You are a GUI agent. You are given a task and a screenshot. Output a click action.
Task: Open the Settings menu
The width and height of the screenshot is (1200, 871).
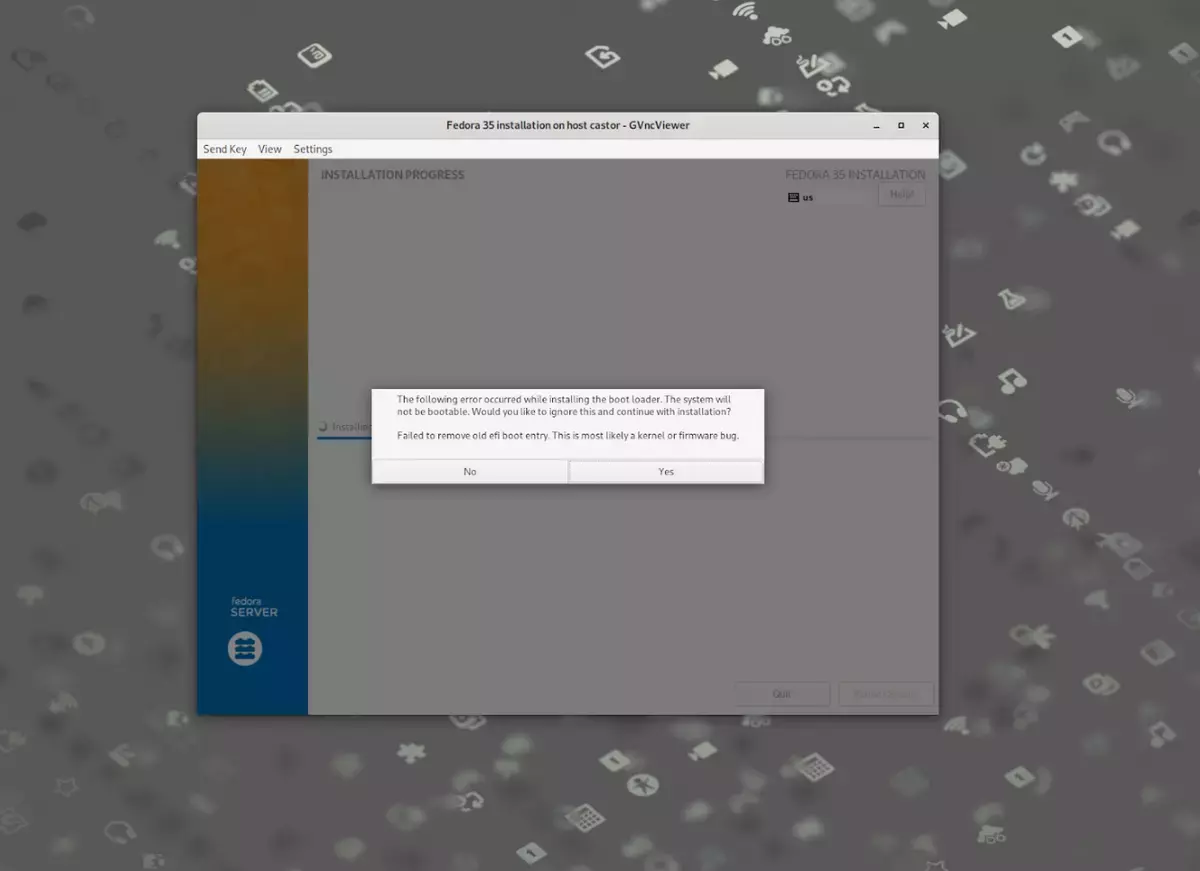pos(313,149)
